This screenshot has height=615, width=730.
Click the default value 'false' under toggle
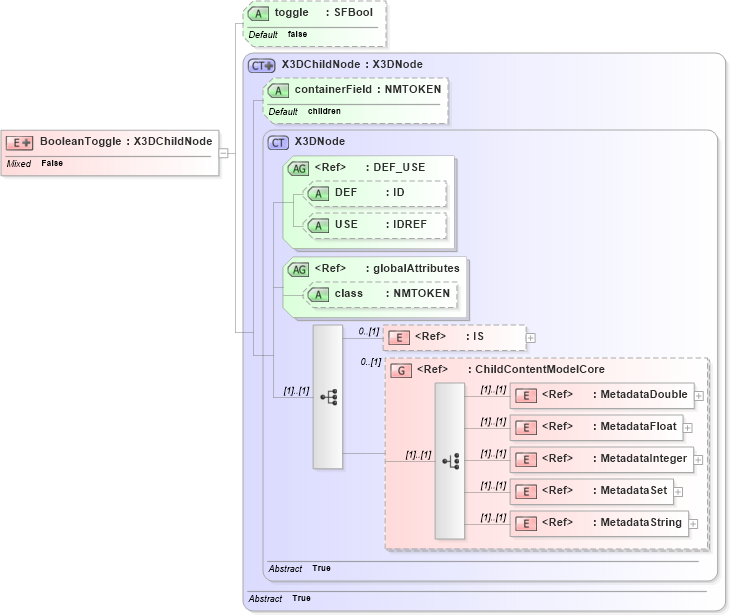pos(297,34)
